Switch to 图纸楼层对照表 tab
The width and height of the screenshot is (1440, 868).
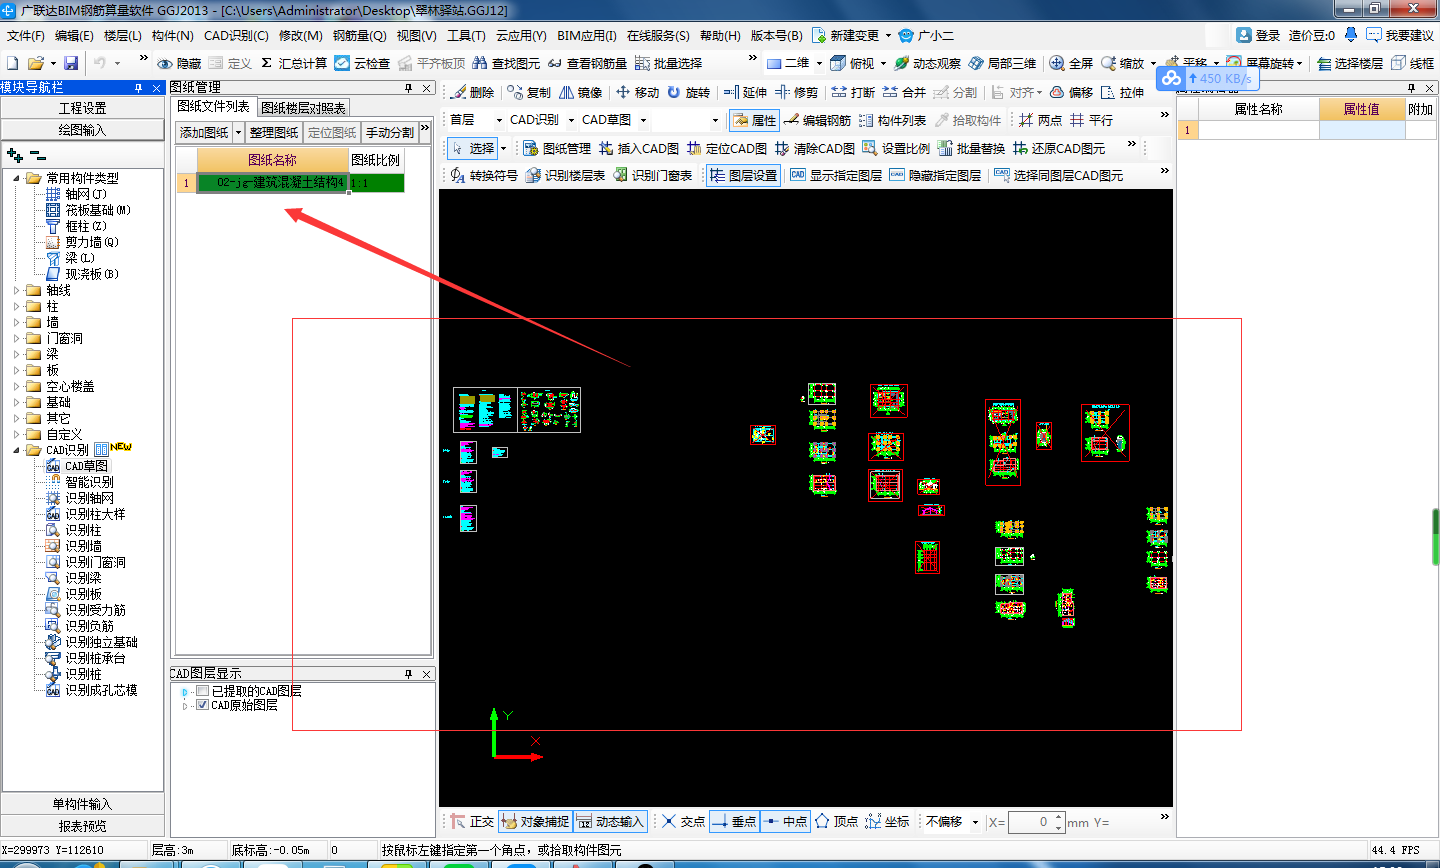tap(303, 108)
